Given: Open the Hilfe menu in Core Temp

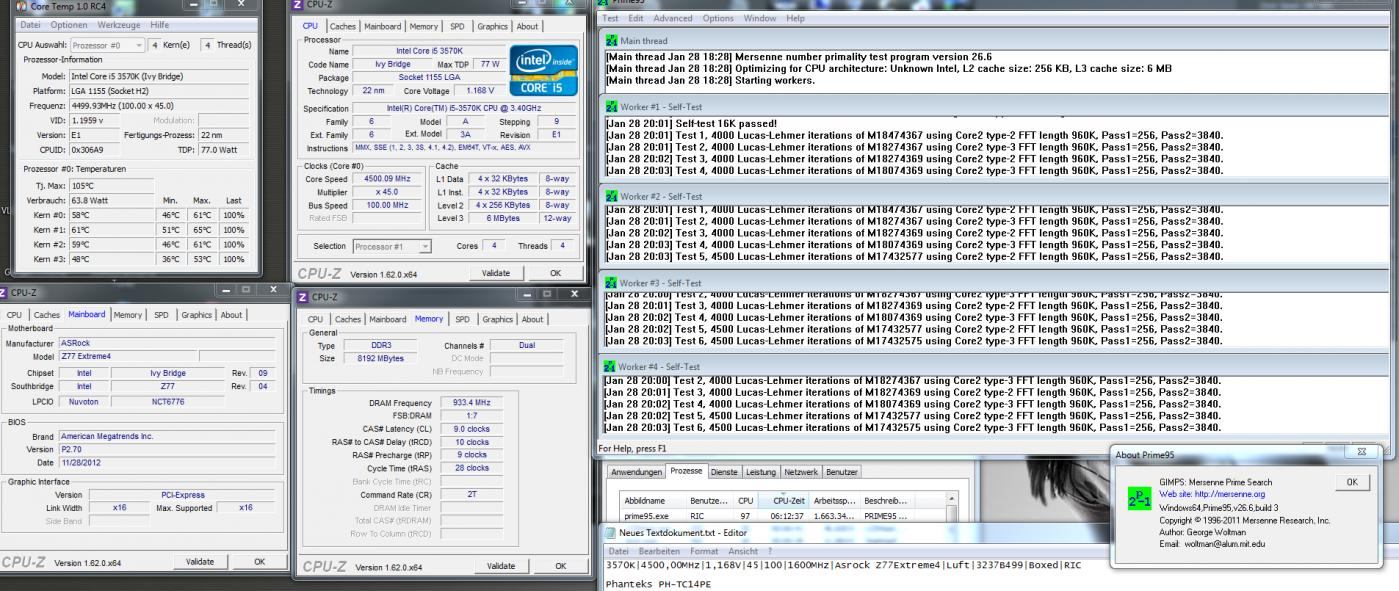Looking at the screenshot, I should (159, 24).
